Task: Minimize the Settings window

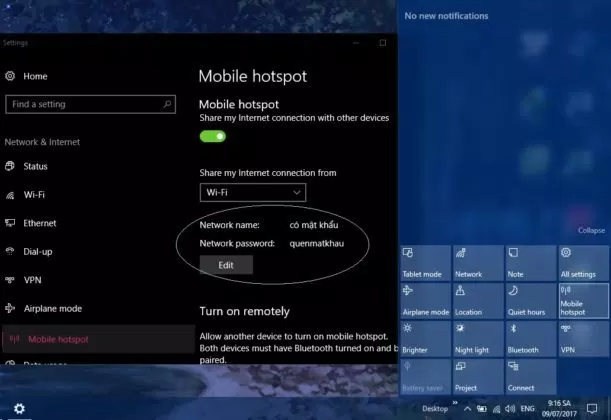Action: point(356,42)
